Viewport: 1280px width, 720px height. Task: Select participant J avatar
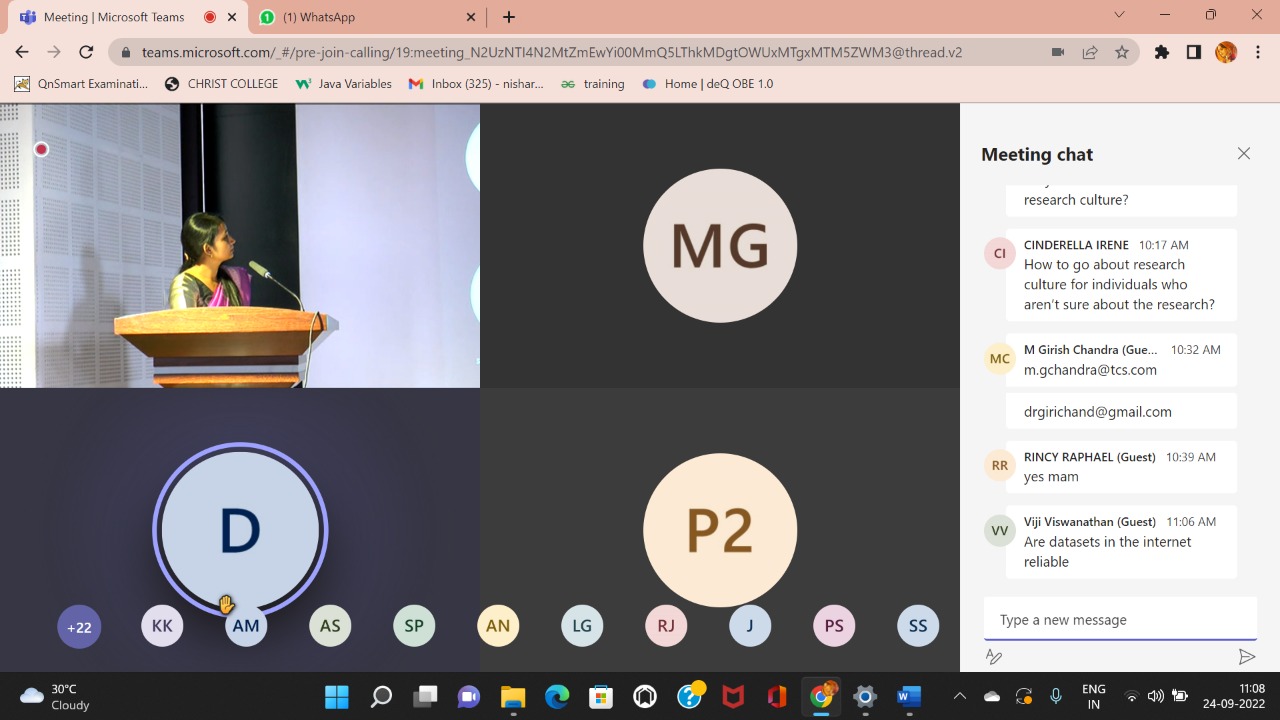coord(750,626)
